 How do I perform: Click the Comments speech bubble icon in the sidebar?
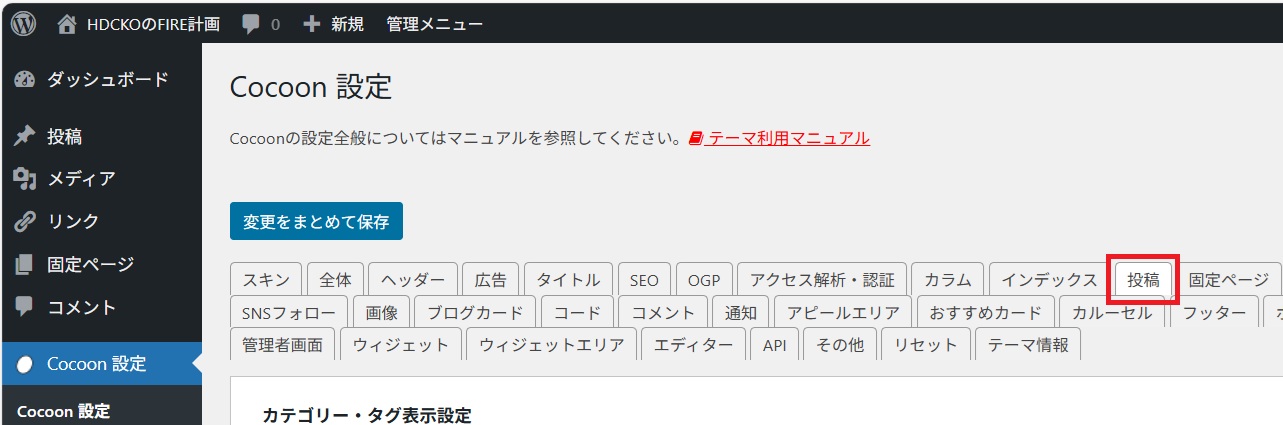(25, 307)
